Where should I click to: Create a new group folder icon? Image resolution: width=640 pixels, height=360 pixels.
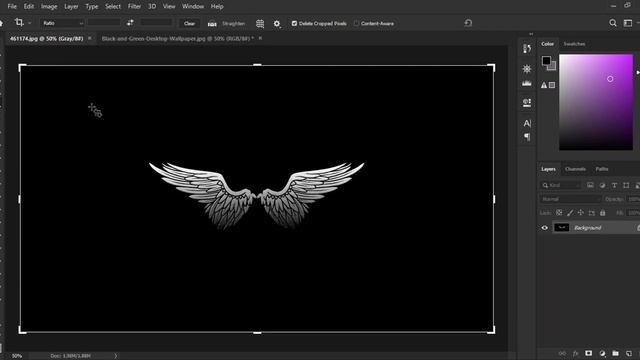[x=616, y=353]
